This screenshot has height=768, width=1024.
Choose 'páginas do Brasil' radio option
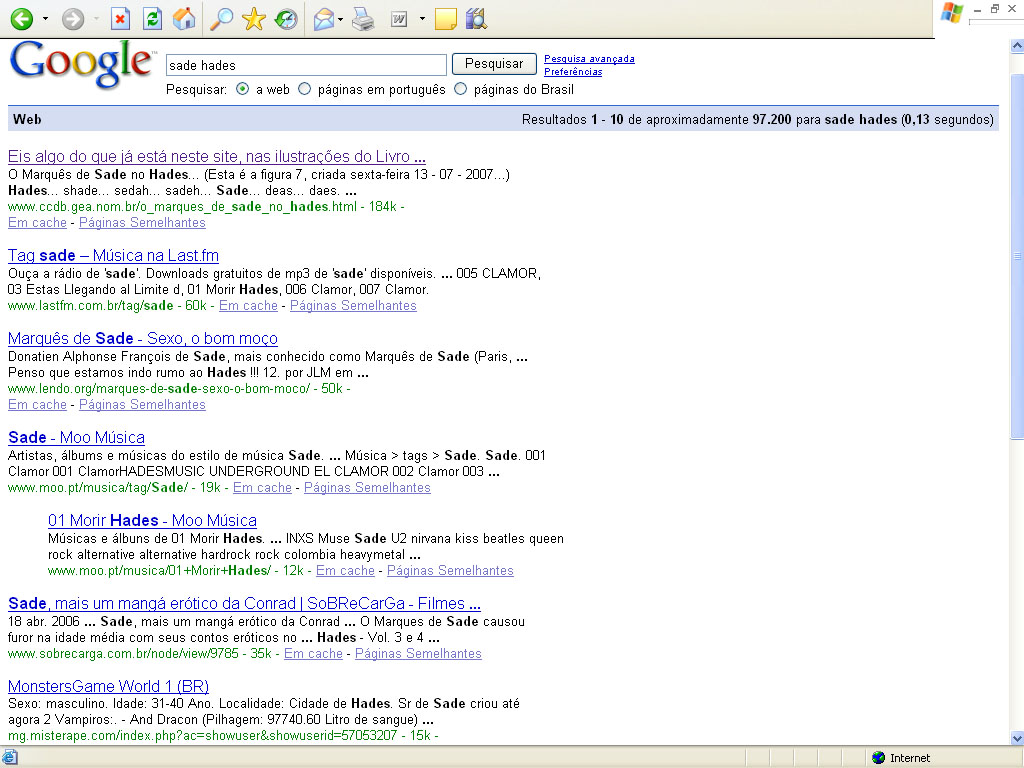pyautogui.click(x=461, y=89)
